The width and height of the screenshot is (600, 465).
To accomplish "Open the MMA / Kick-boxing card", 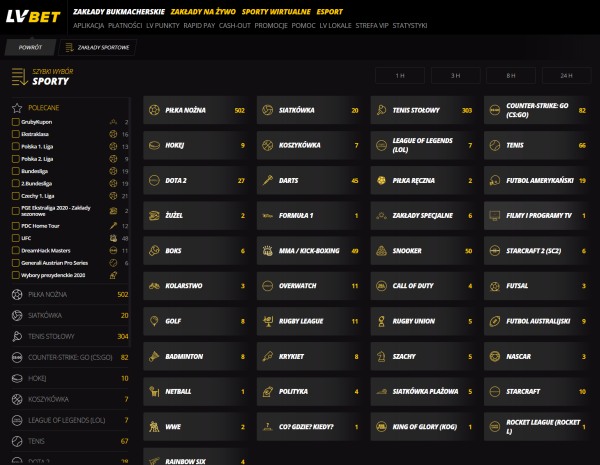I will coord(309,251).
